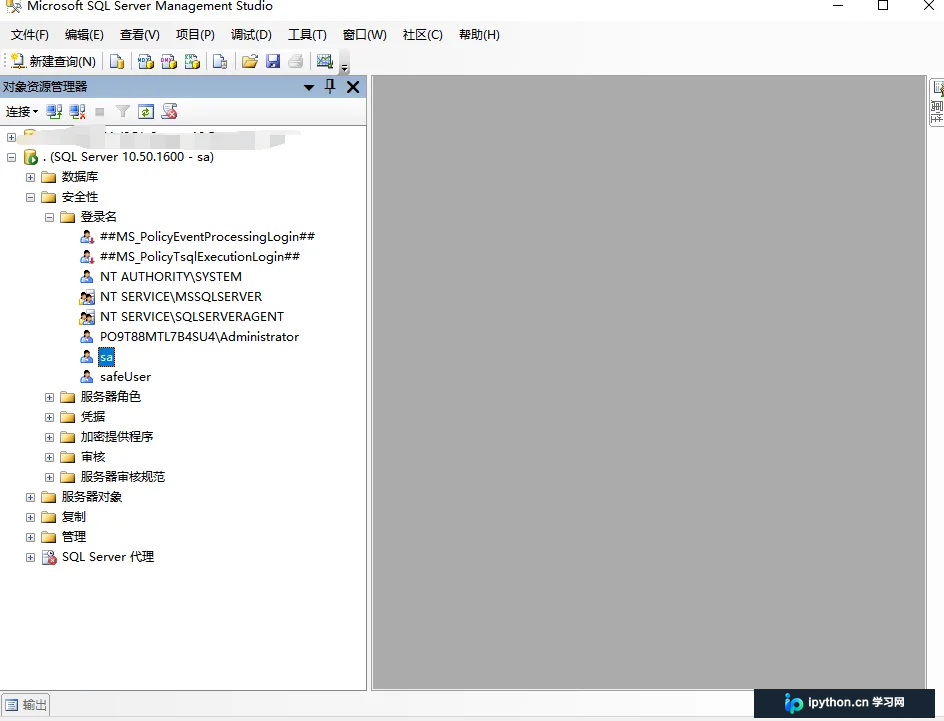Click the DMX query toolbar icon

coord(169,61)
